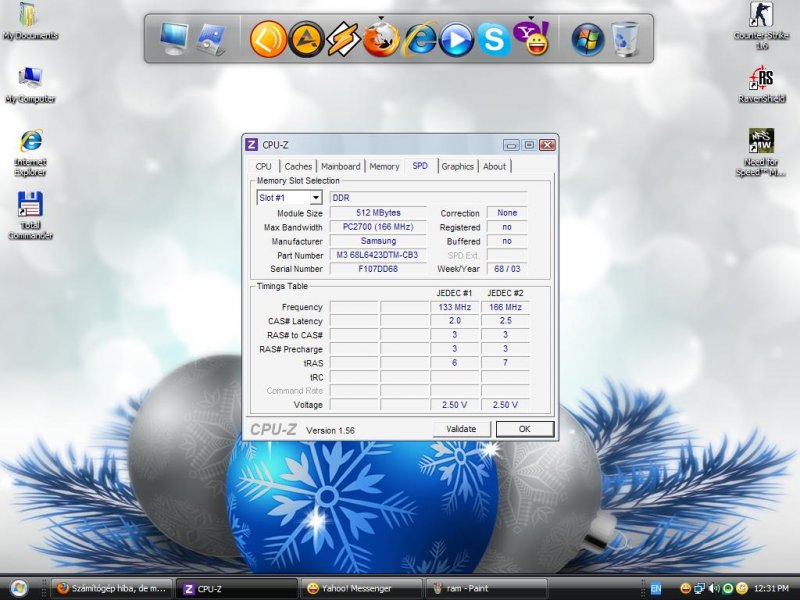The height and width of the screenshot is (600, 800).
Task: Switch to the Caches tab
Action: (298, 166)
